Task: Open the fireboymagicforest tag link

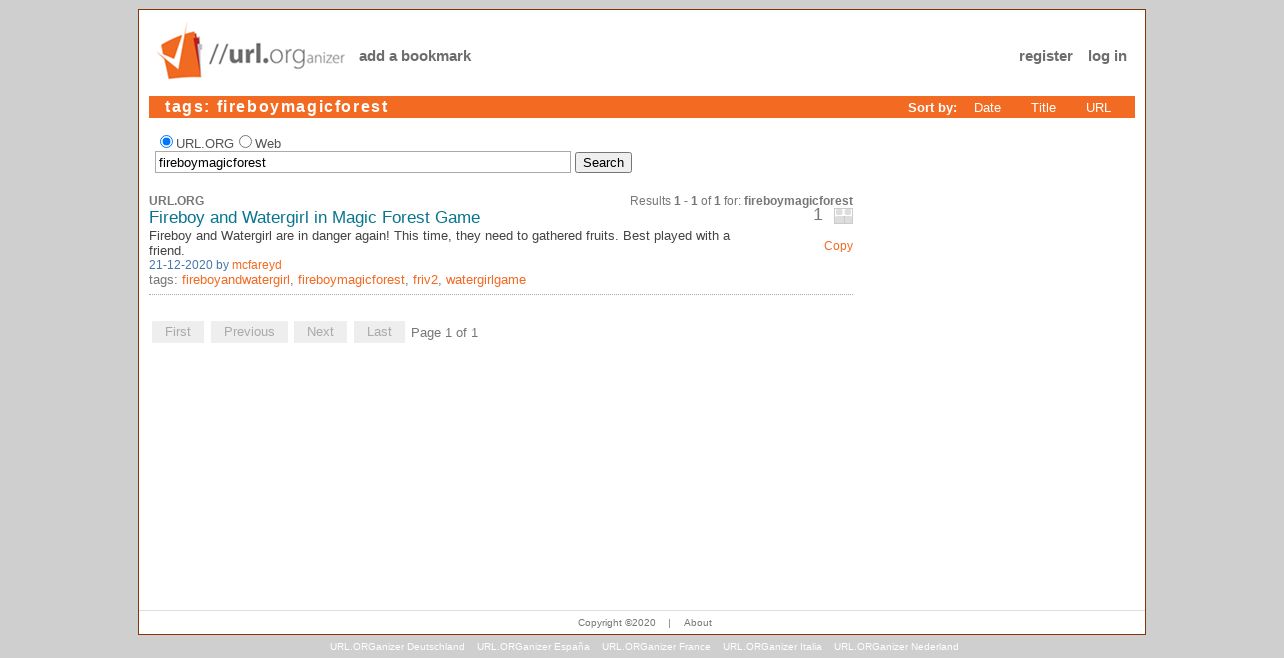Action: [x=351, y=280]
